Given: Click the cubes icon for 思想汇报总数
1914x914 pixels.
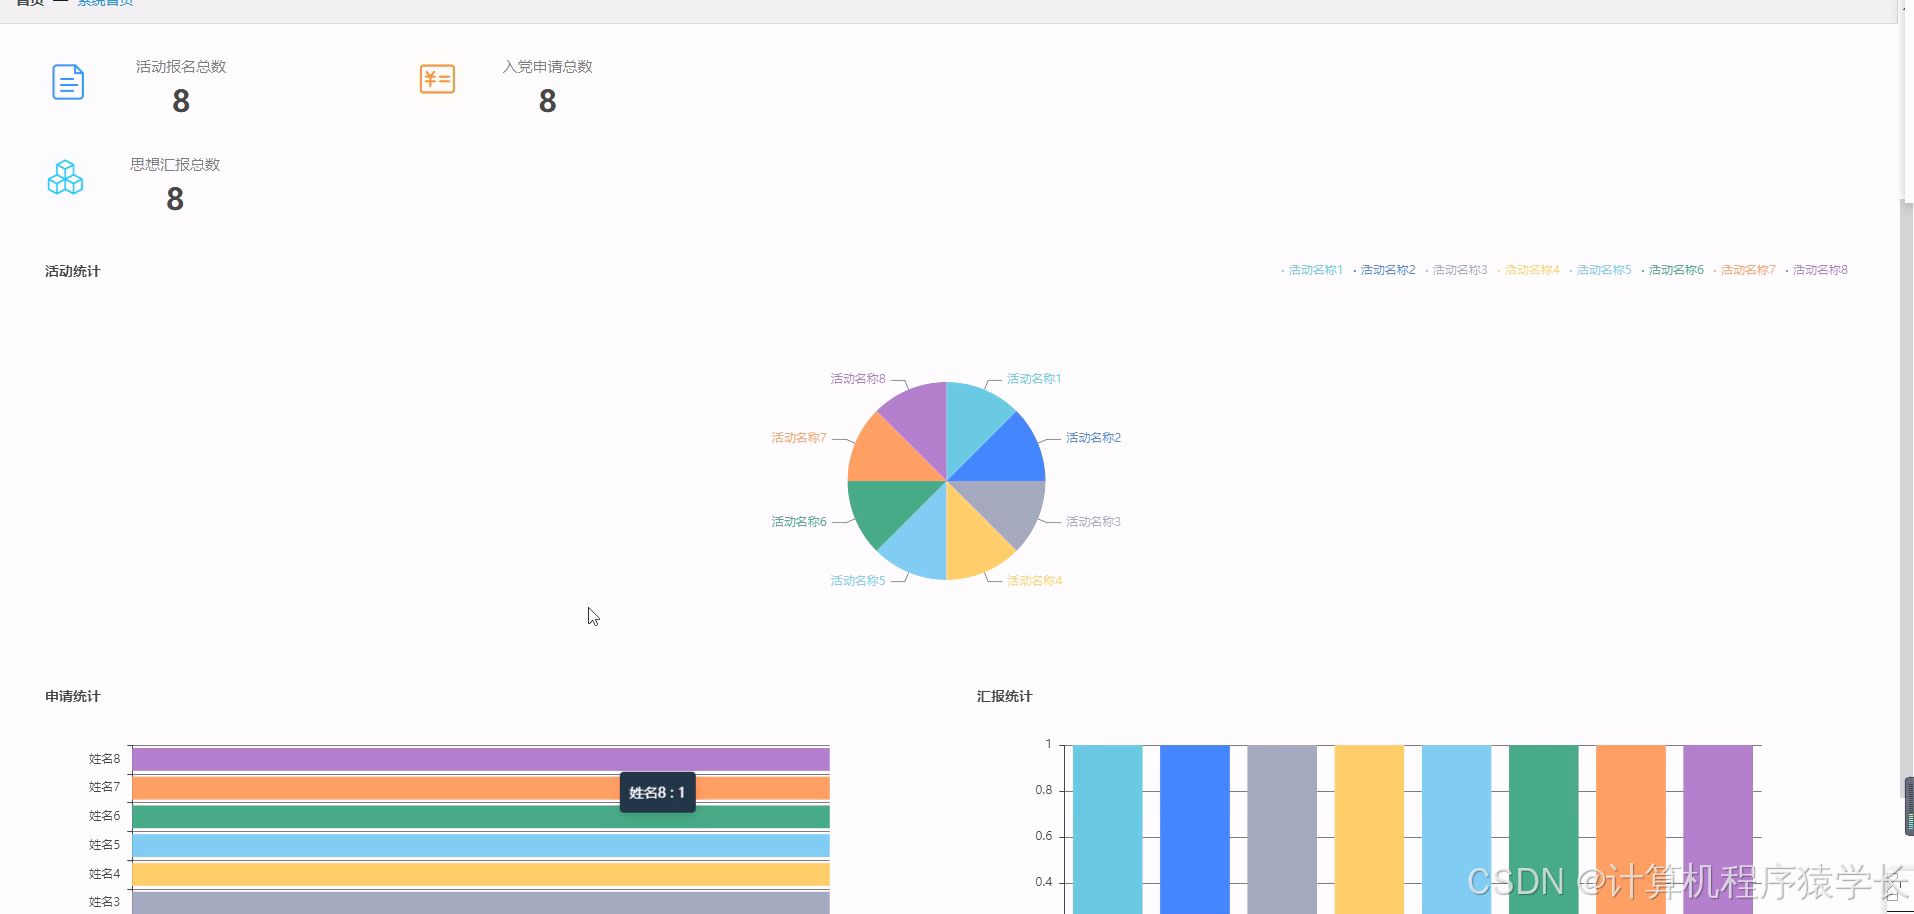Looking at the screenshot, I should 65,177.
